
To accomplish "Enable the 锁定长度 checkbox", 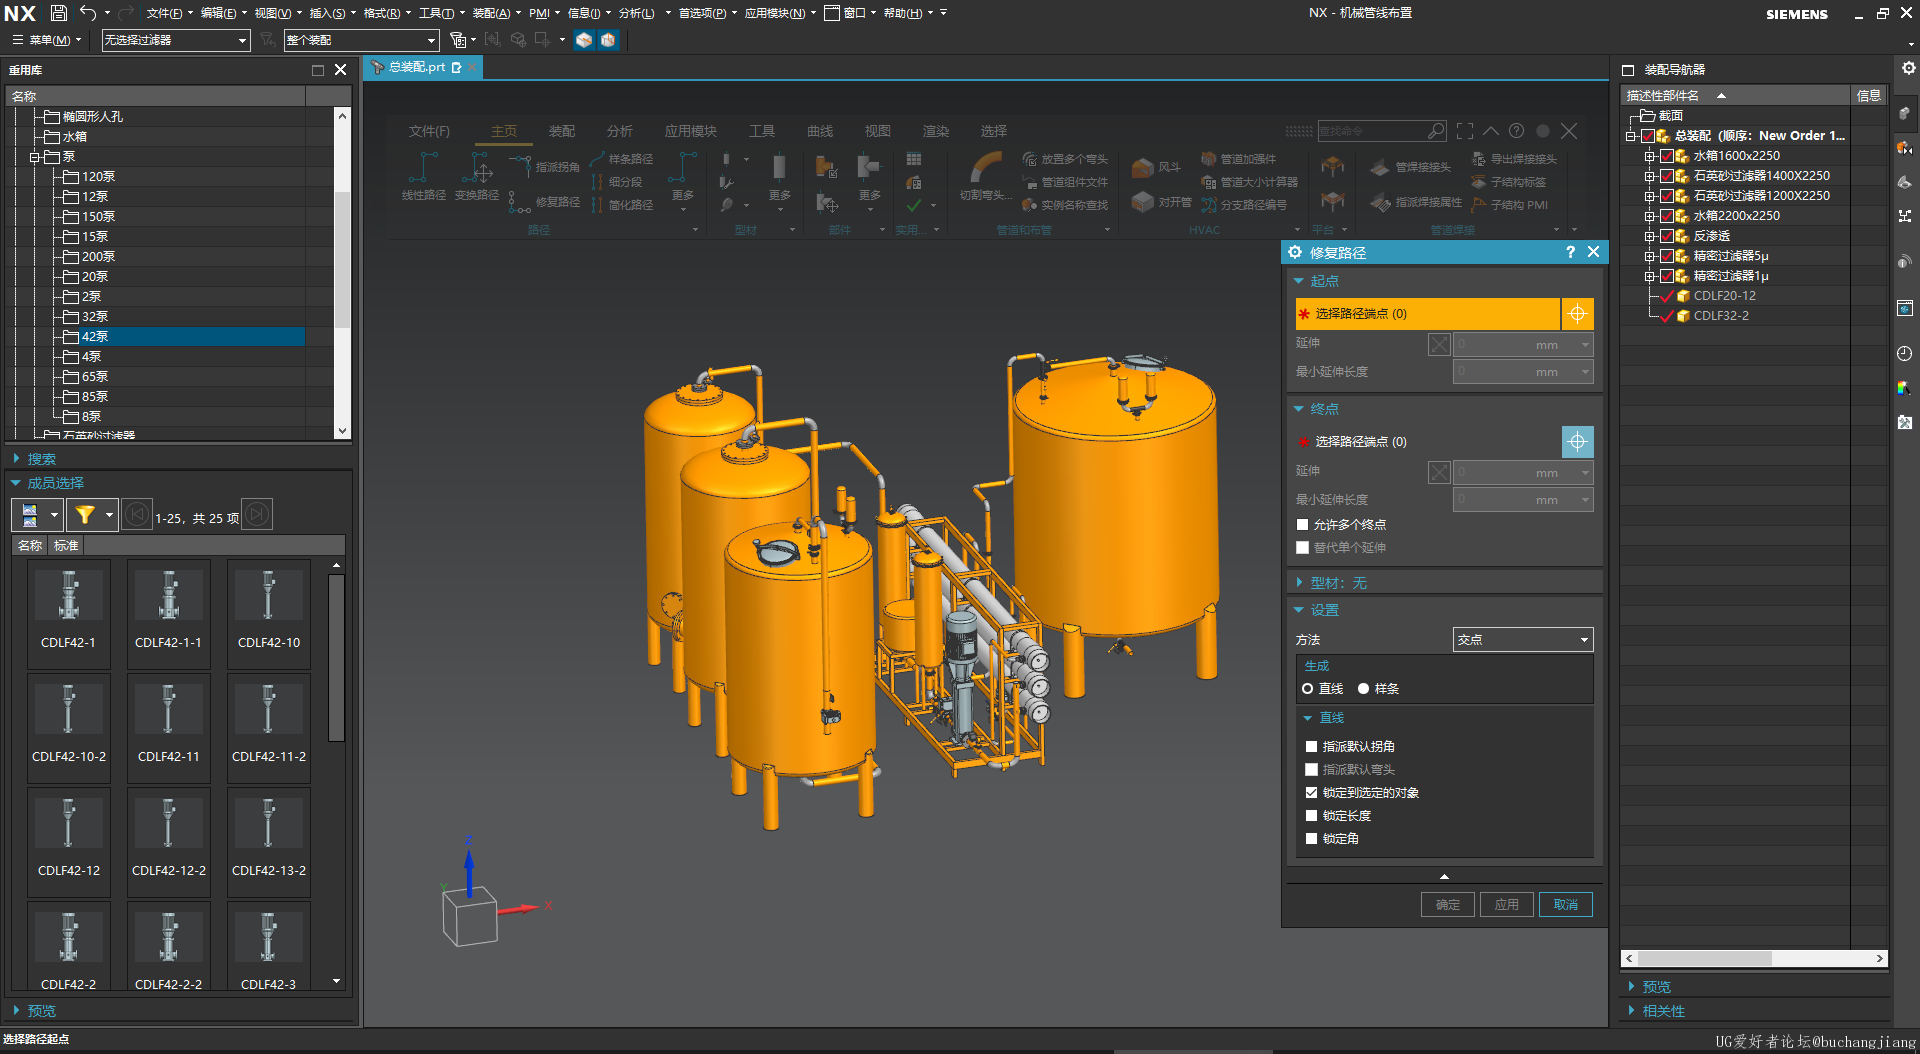I will click(x=1311, y=816).
